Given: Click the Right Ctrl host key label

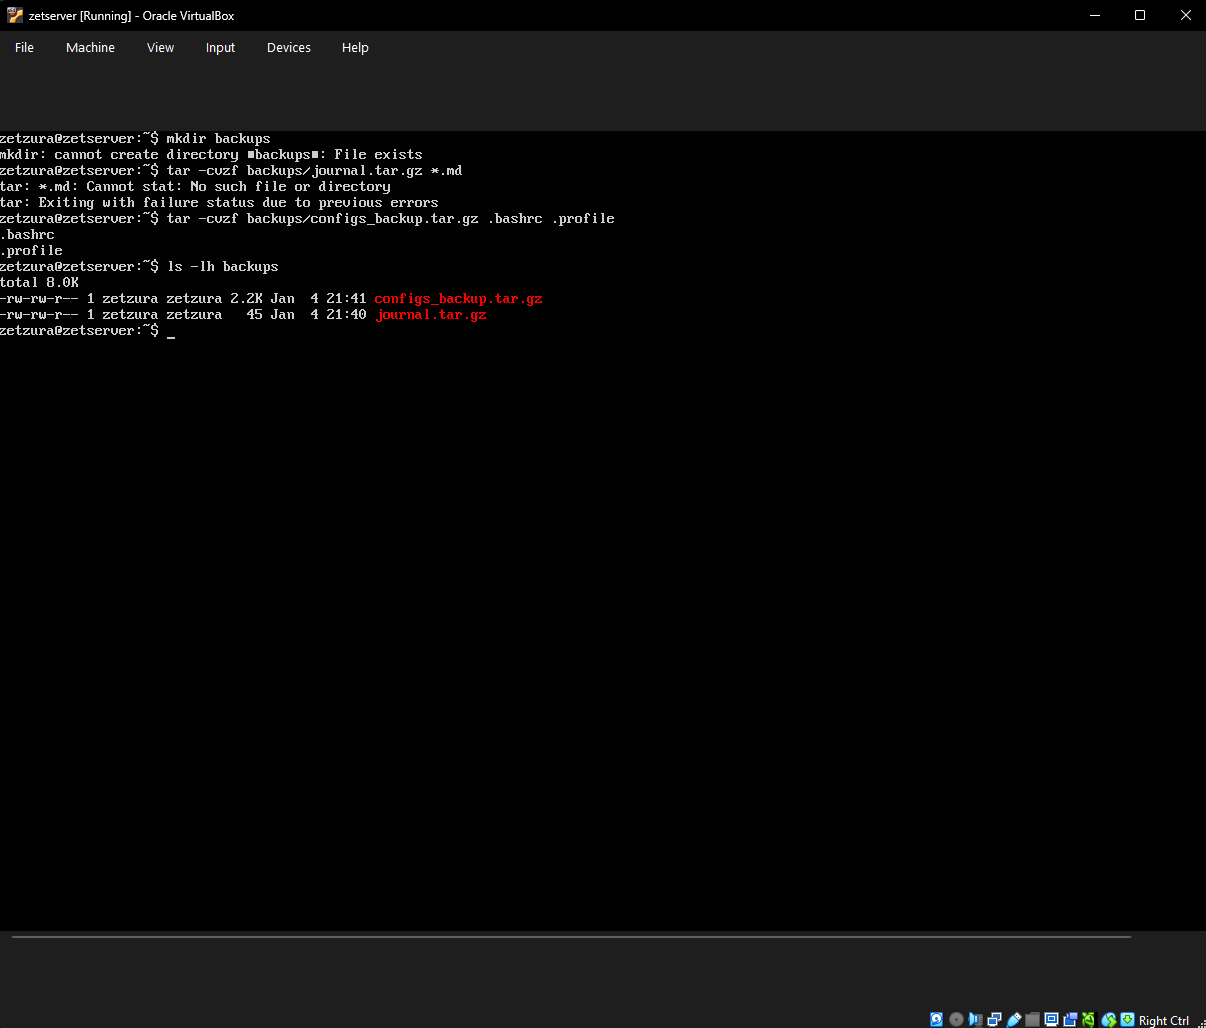Looking at the screenshot, I should 1164,1021.
